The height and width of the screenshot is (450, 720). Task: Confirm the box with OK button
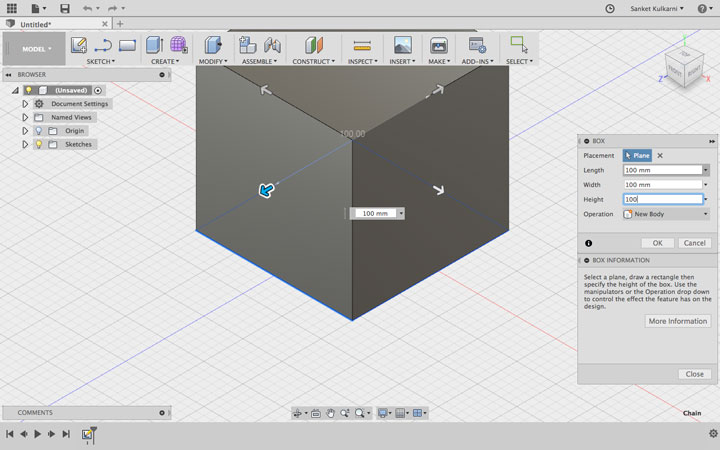tap(658, 243)
